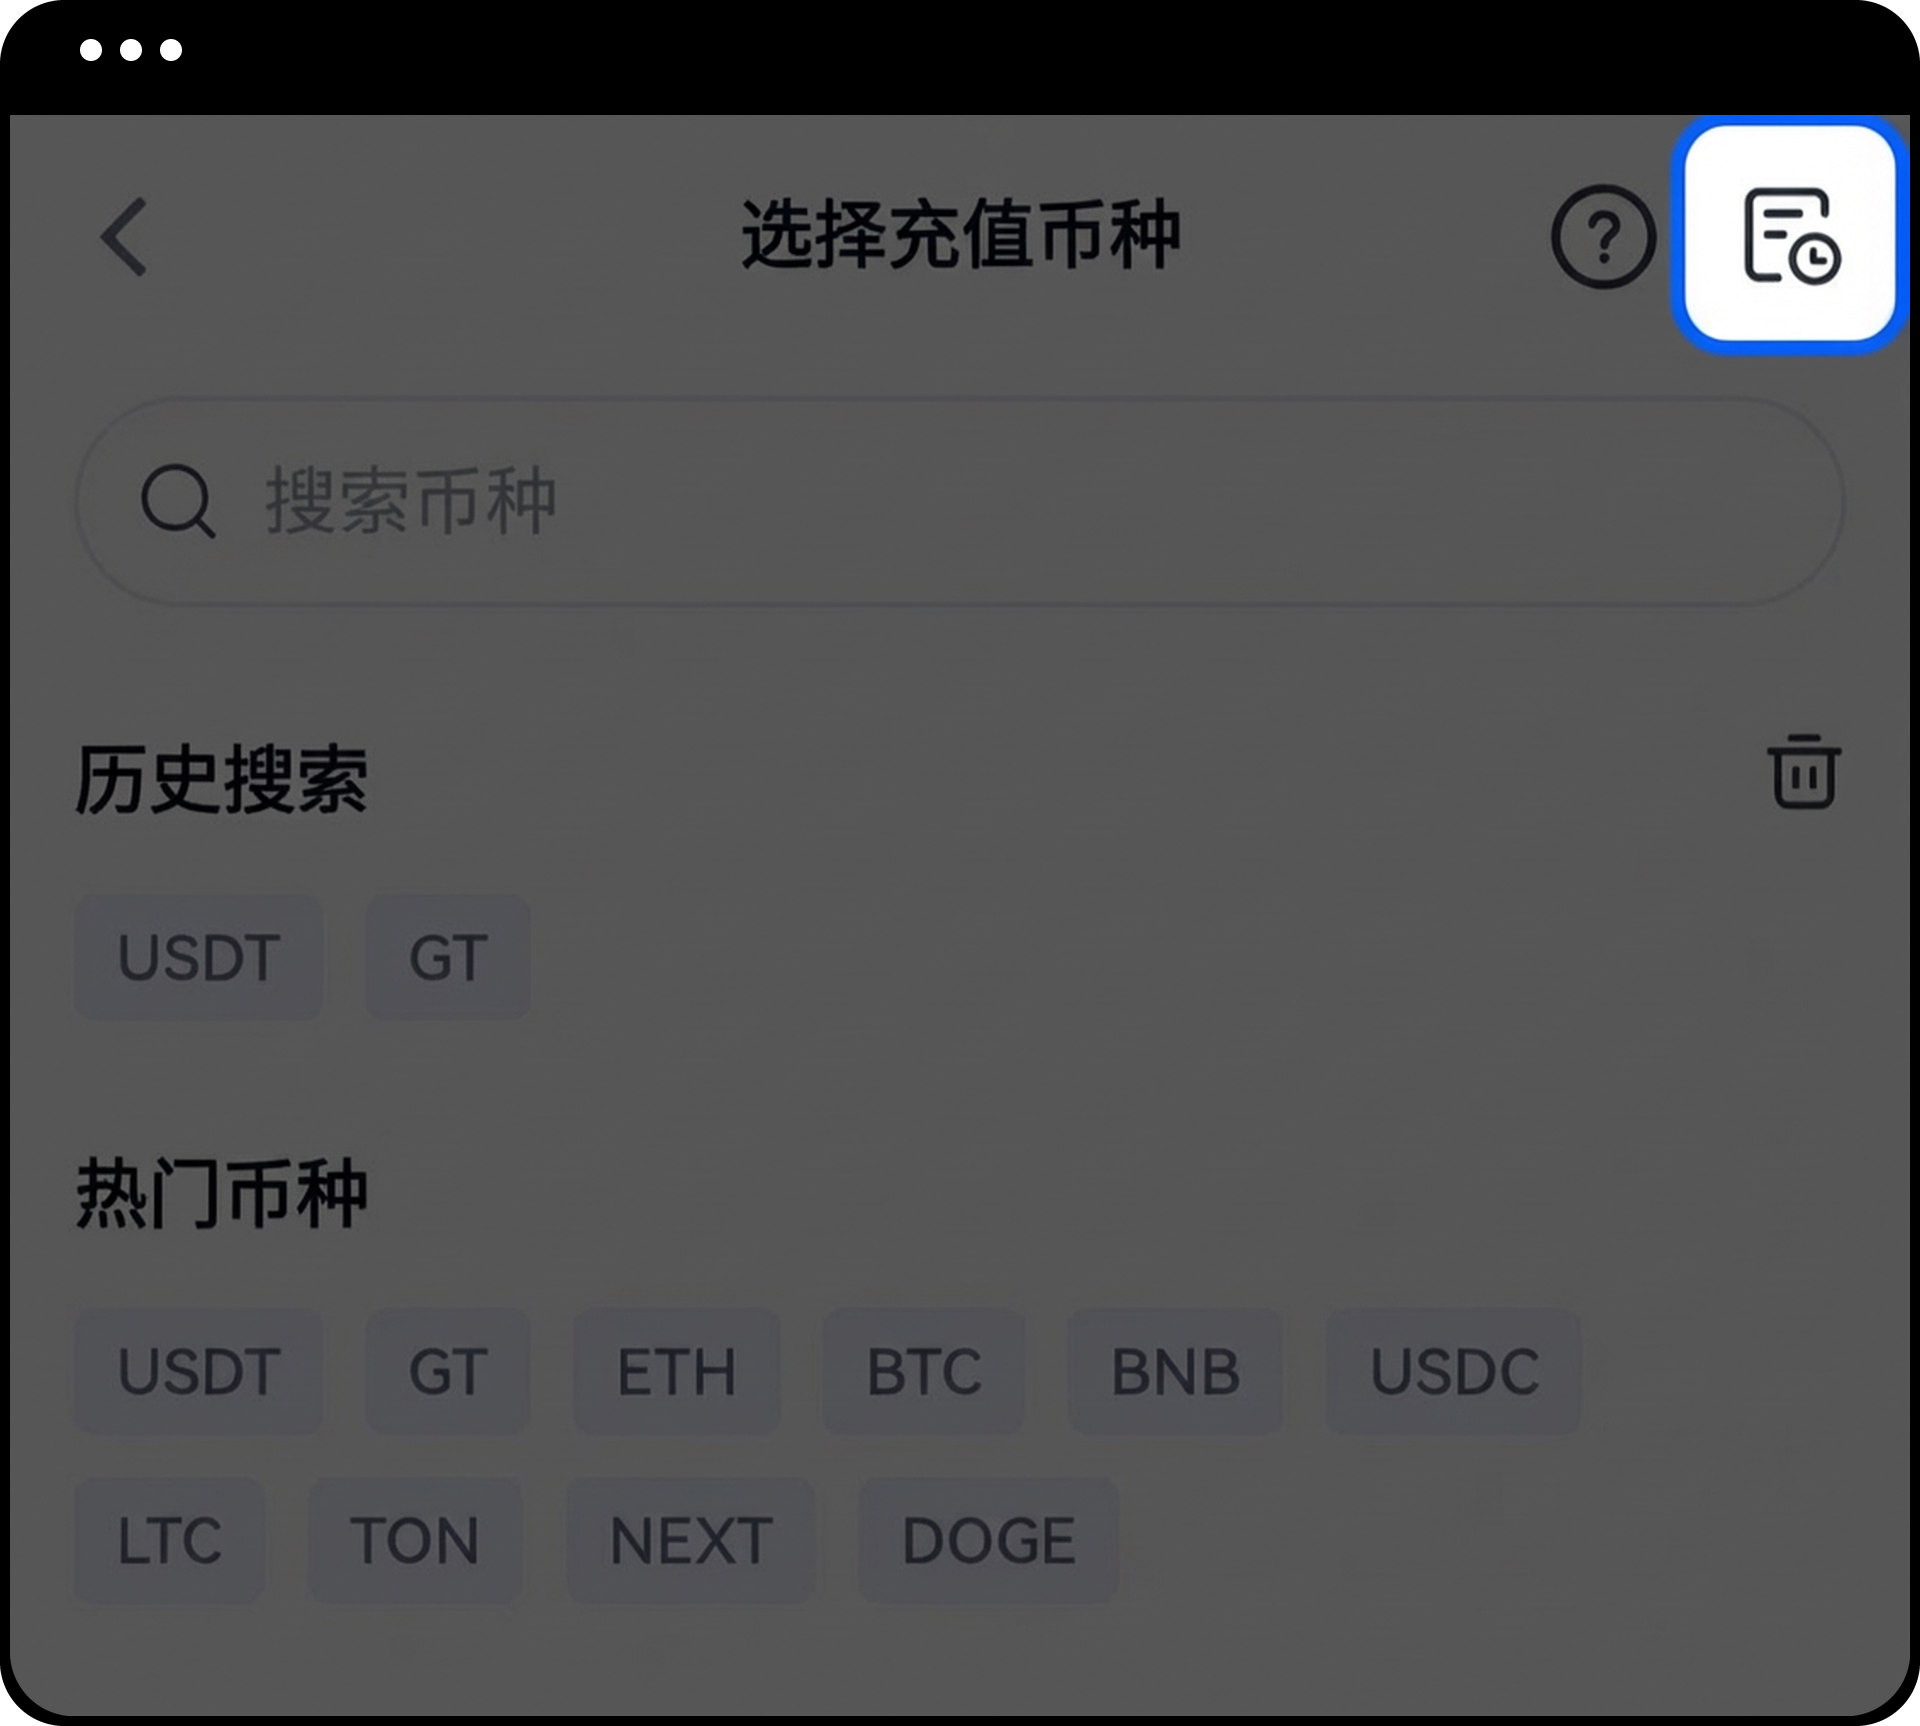This screenshot has height=1726, width=1920.
Task: Select GT from 历史搜索
Action: tap(448, 957)
